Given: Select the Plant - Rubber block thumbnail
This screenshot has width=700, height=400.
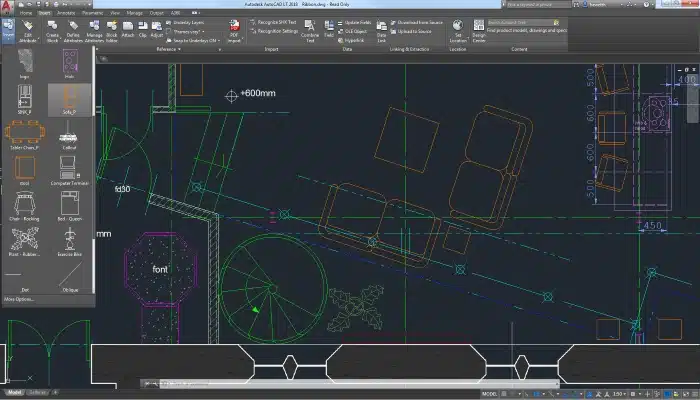Looking at the screenshot, I should tap(25, 242).
